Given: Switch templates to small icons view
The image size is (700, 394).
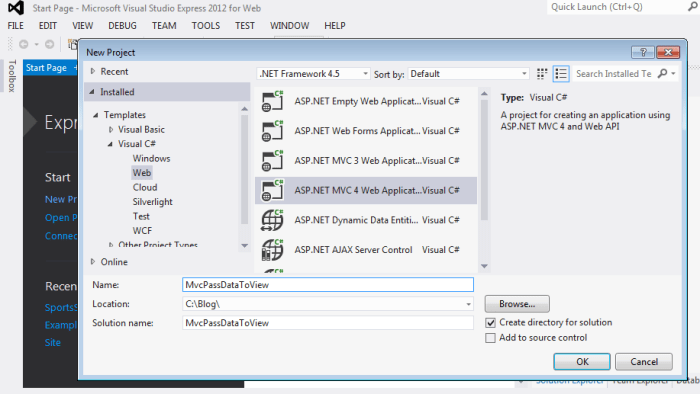Looking at the screenshot, I should (542, 74).
